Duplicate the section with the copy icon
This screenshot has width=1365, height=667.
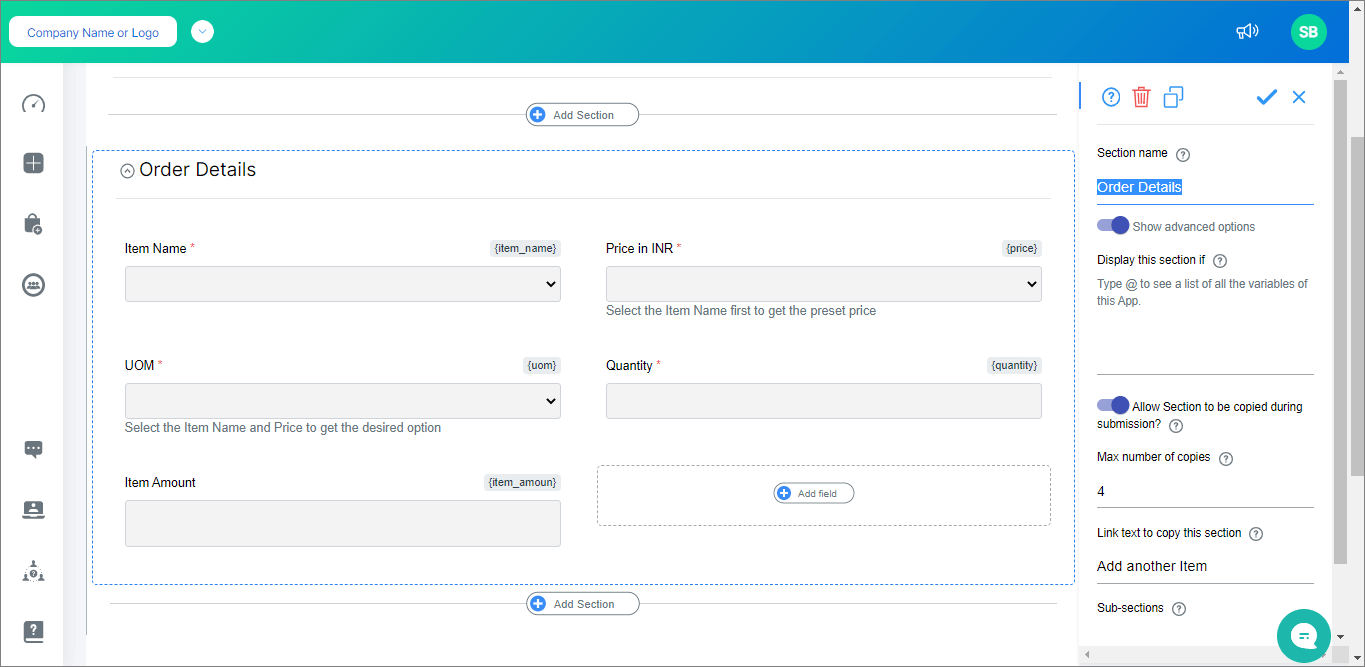coord(1172,97)
